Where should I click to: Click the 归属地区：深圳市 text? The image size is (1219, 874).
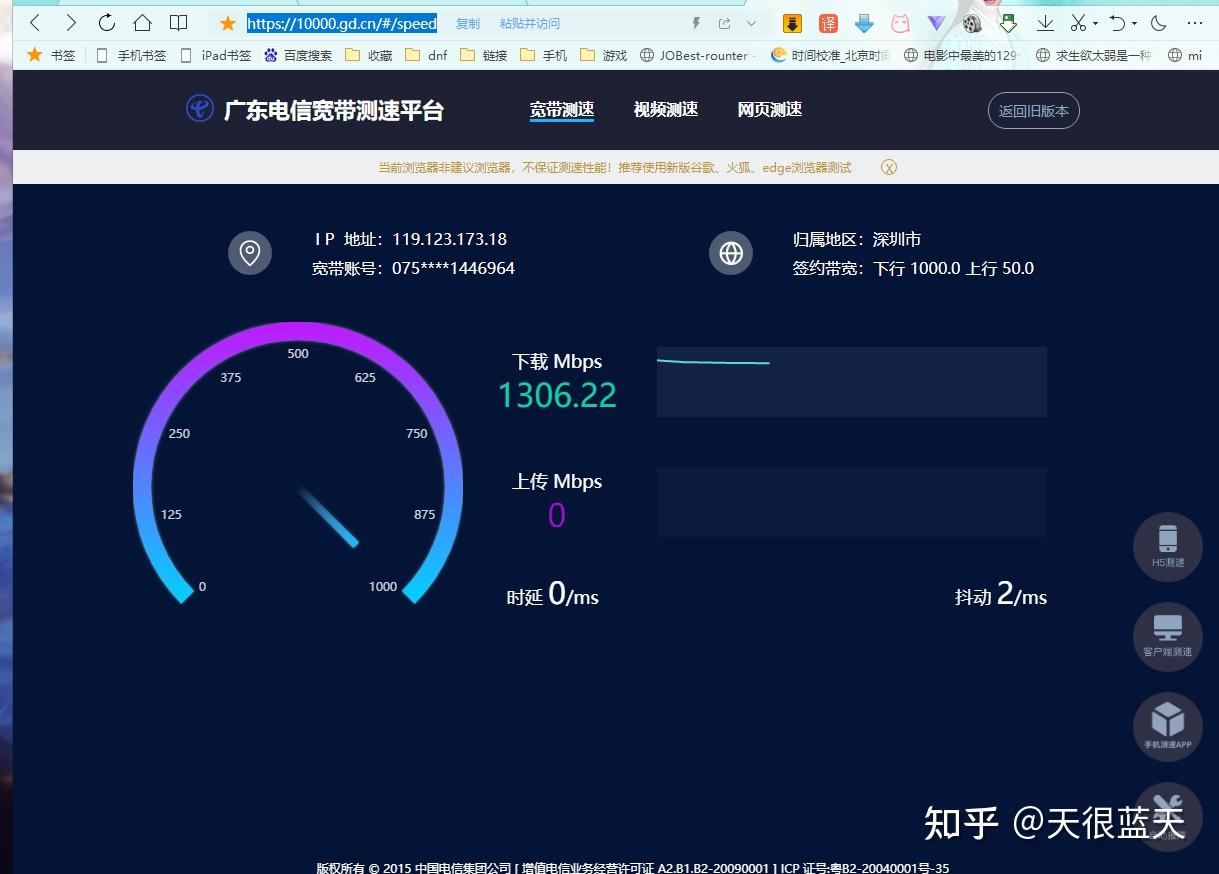(x=857, y=240)
